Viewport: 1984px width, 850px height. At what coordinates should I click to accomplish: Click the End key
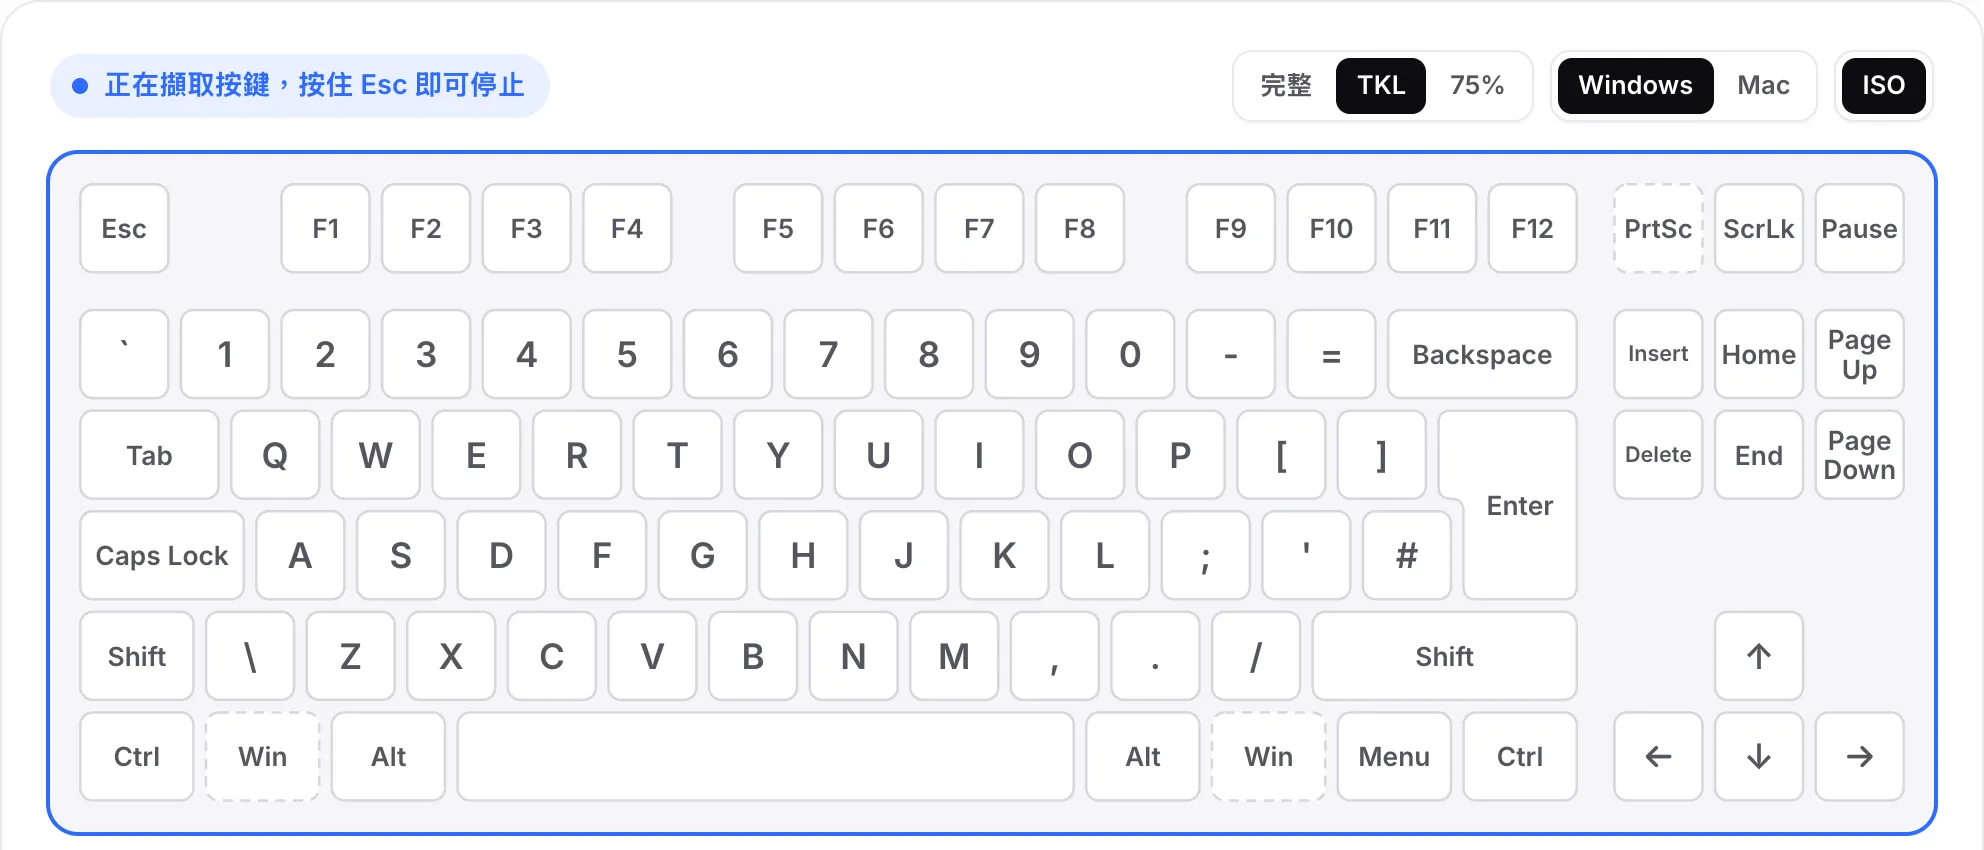[x=1758, y=455]
